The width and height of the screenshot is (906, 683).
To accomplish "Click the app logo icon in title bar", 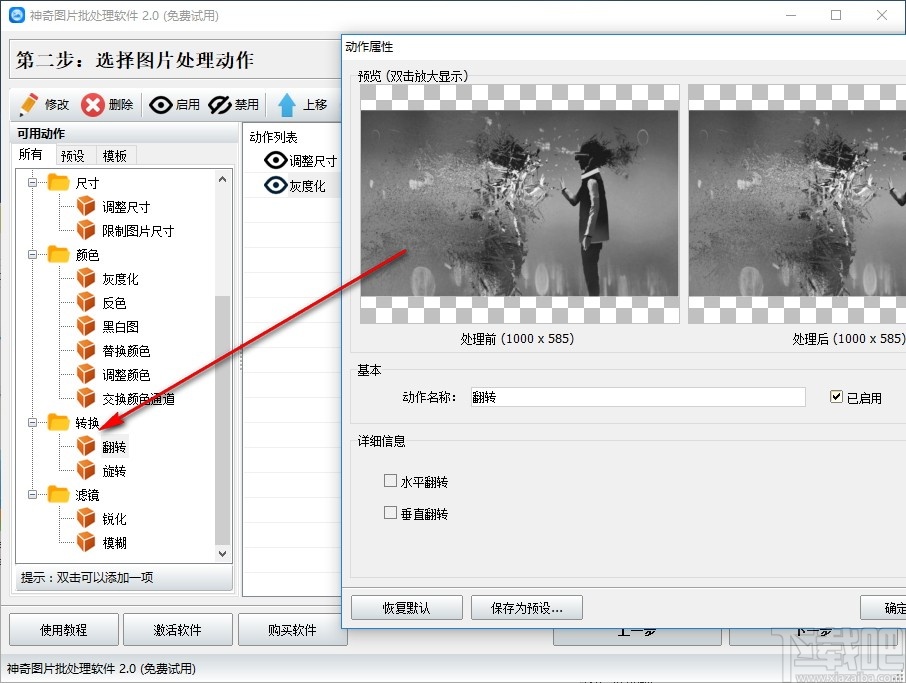I will coord(17,15).
